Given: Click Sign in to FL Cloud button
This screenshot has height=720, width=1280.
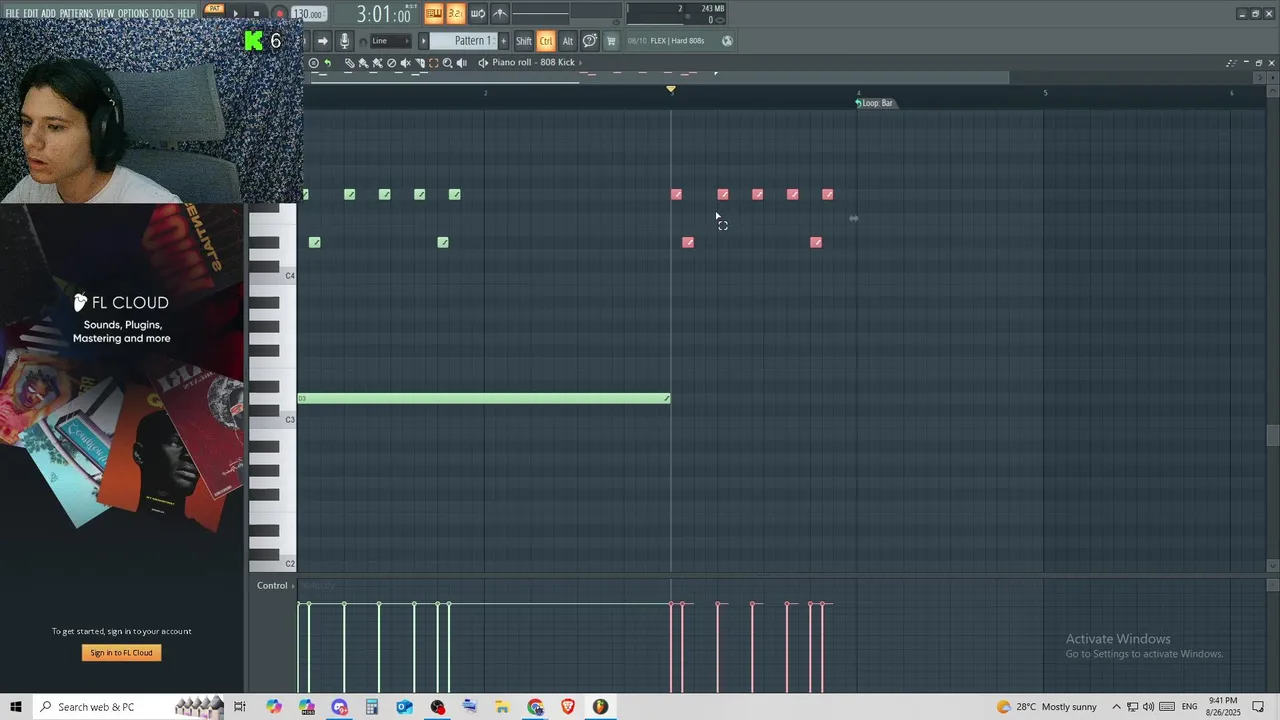Looking at the screenshot, I should 122,653.
